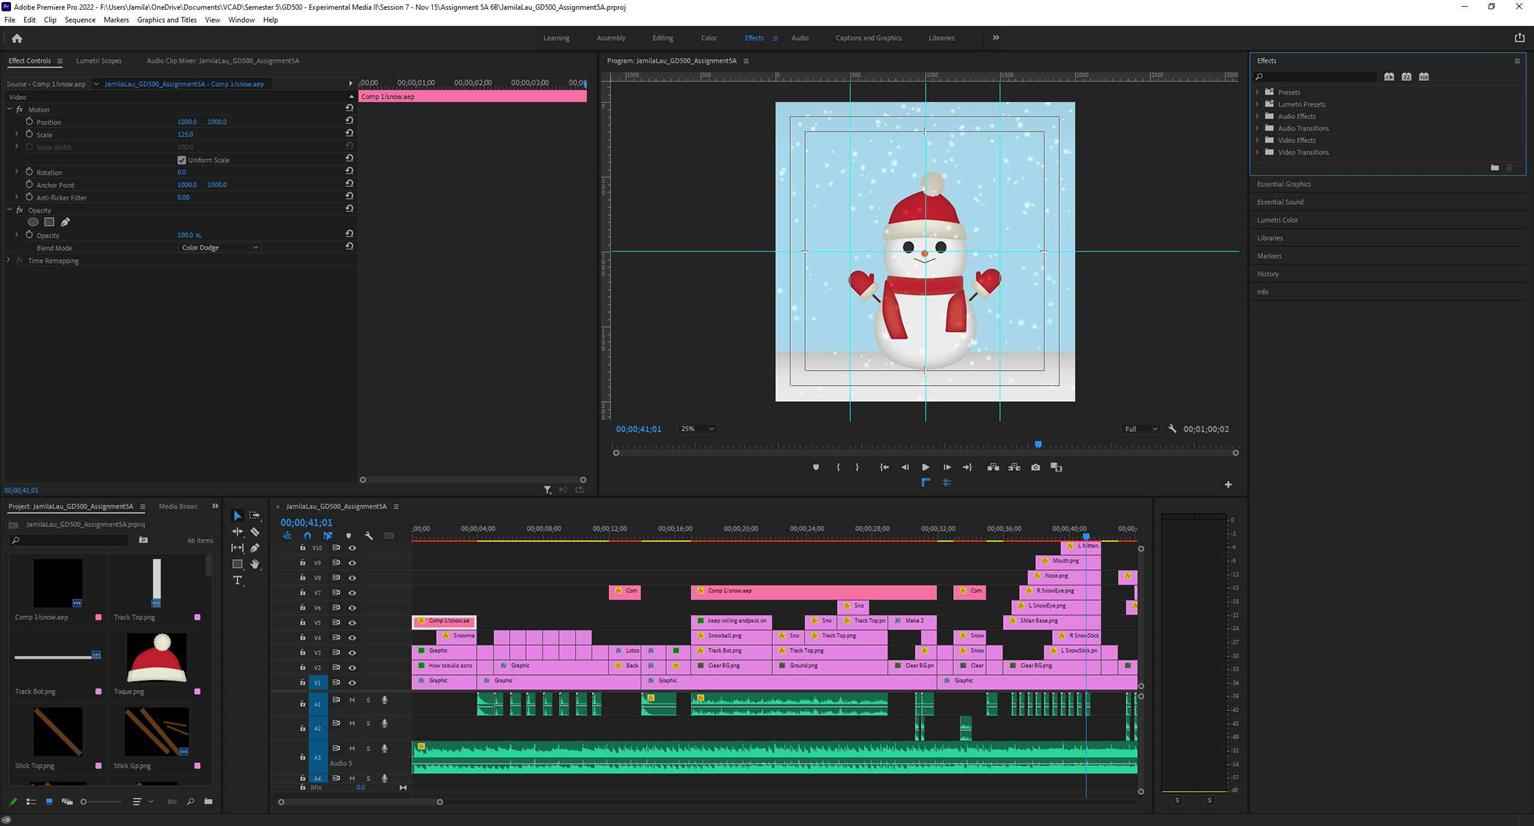
Task: Show more workspaces overflow chevron
Action: click(x=995, y=38)
